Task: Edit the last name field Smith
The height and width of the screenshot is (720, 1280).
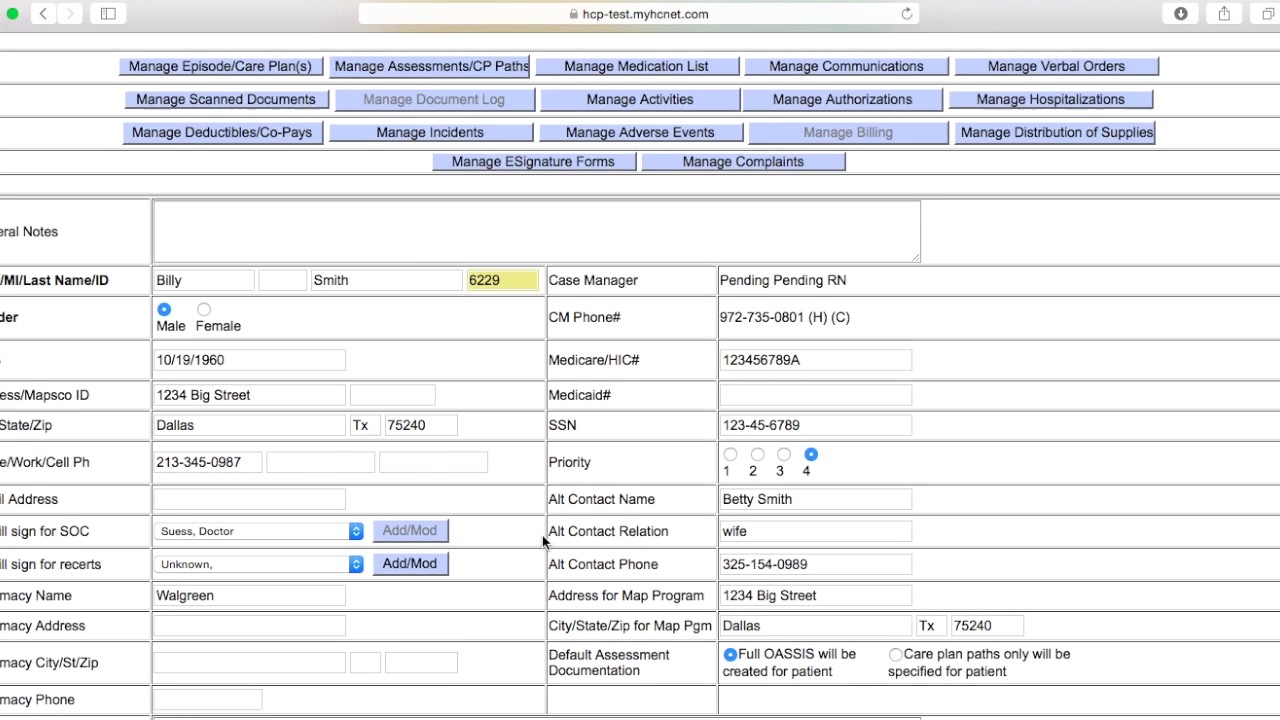Action: [387, 281]
